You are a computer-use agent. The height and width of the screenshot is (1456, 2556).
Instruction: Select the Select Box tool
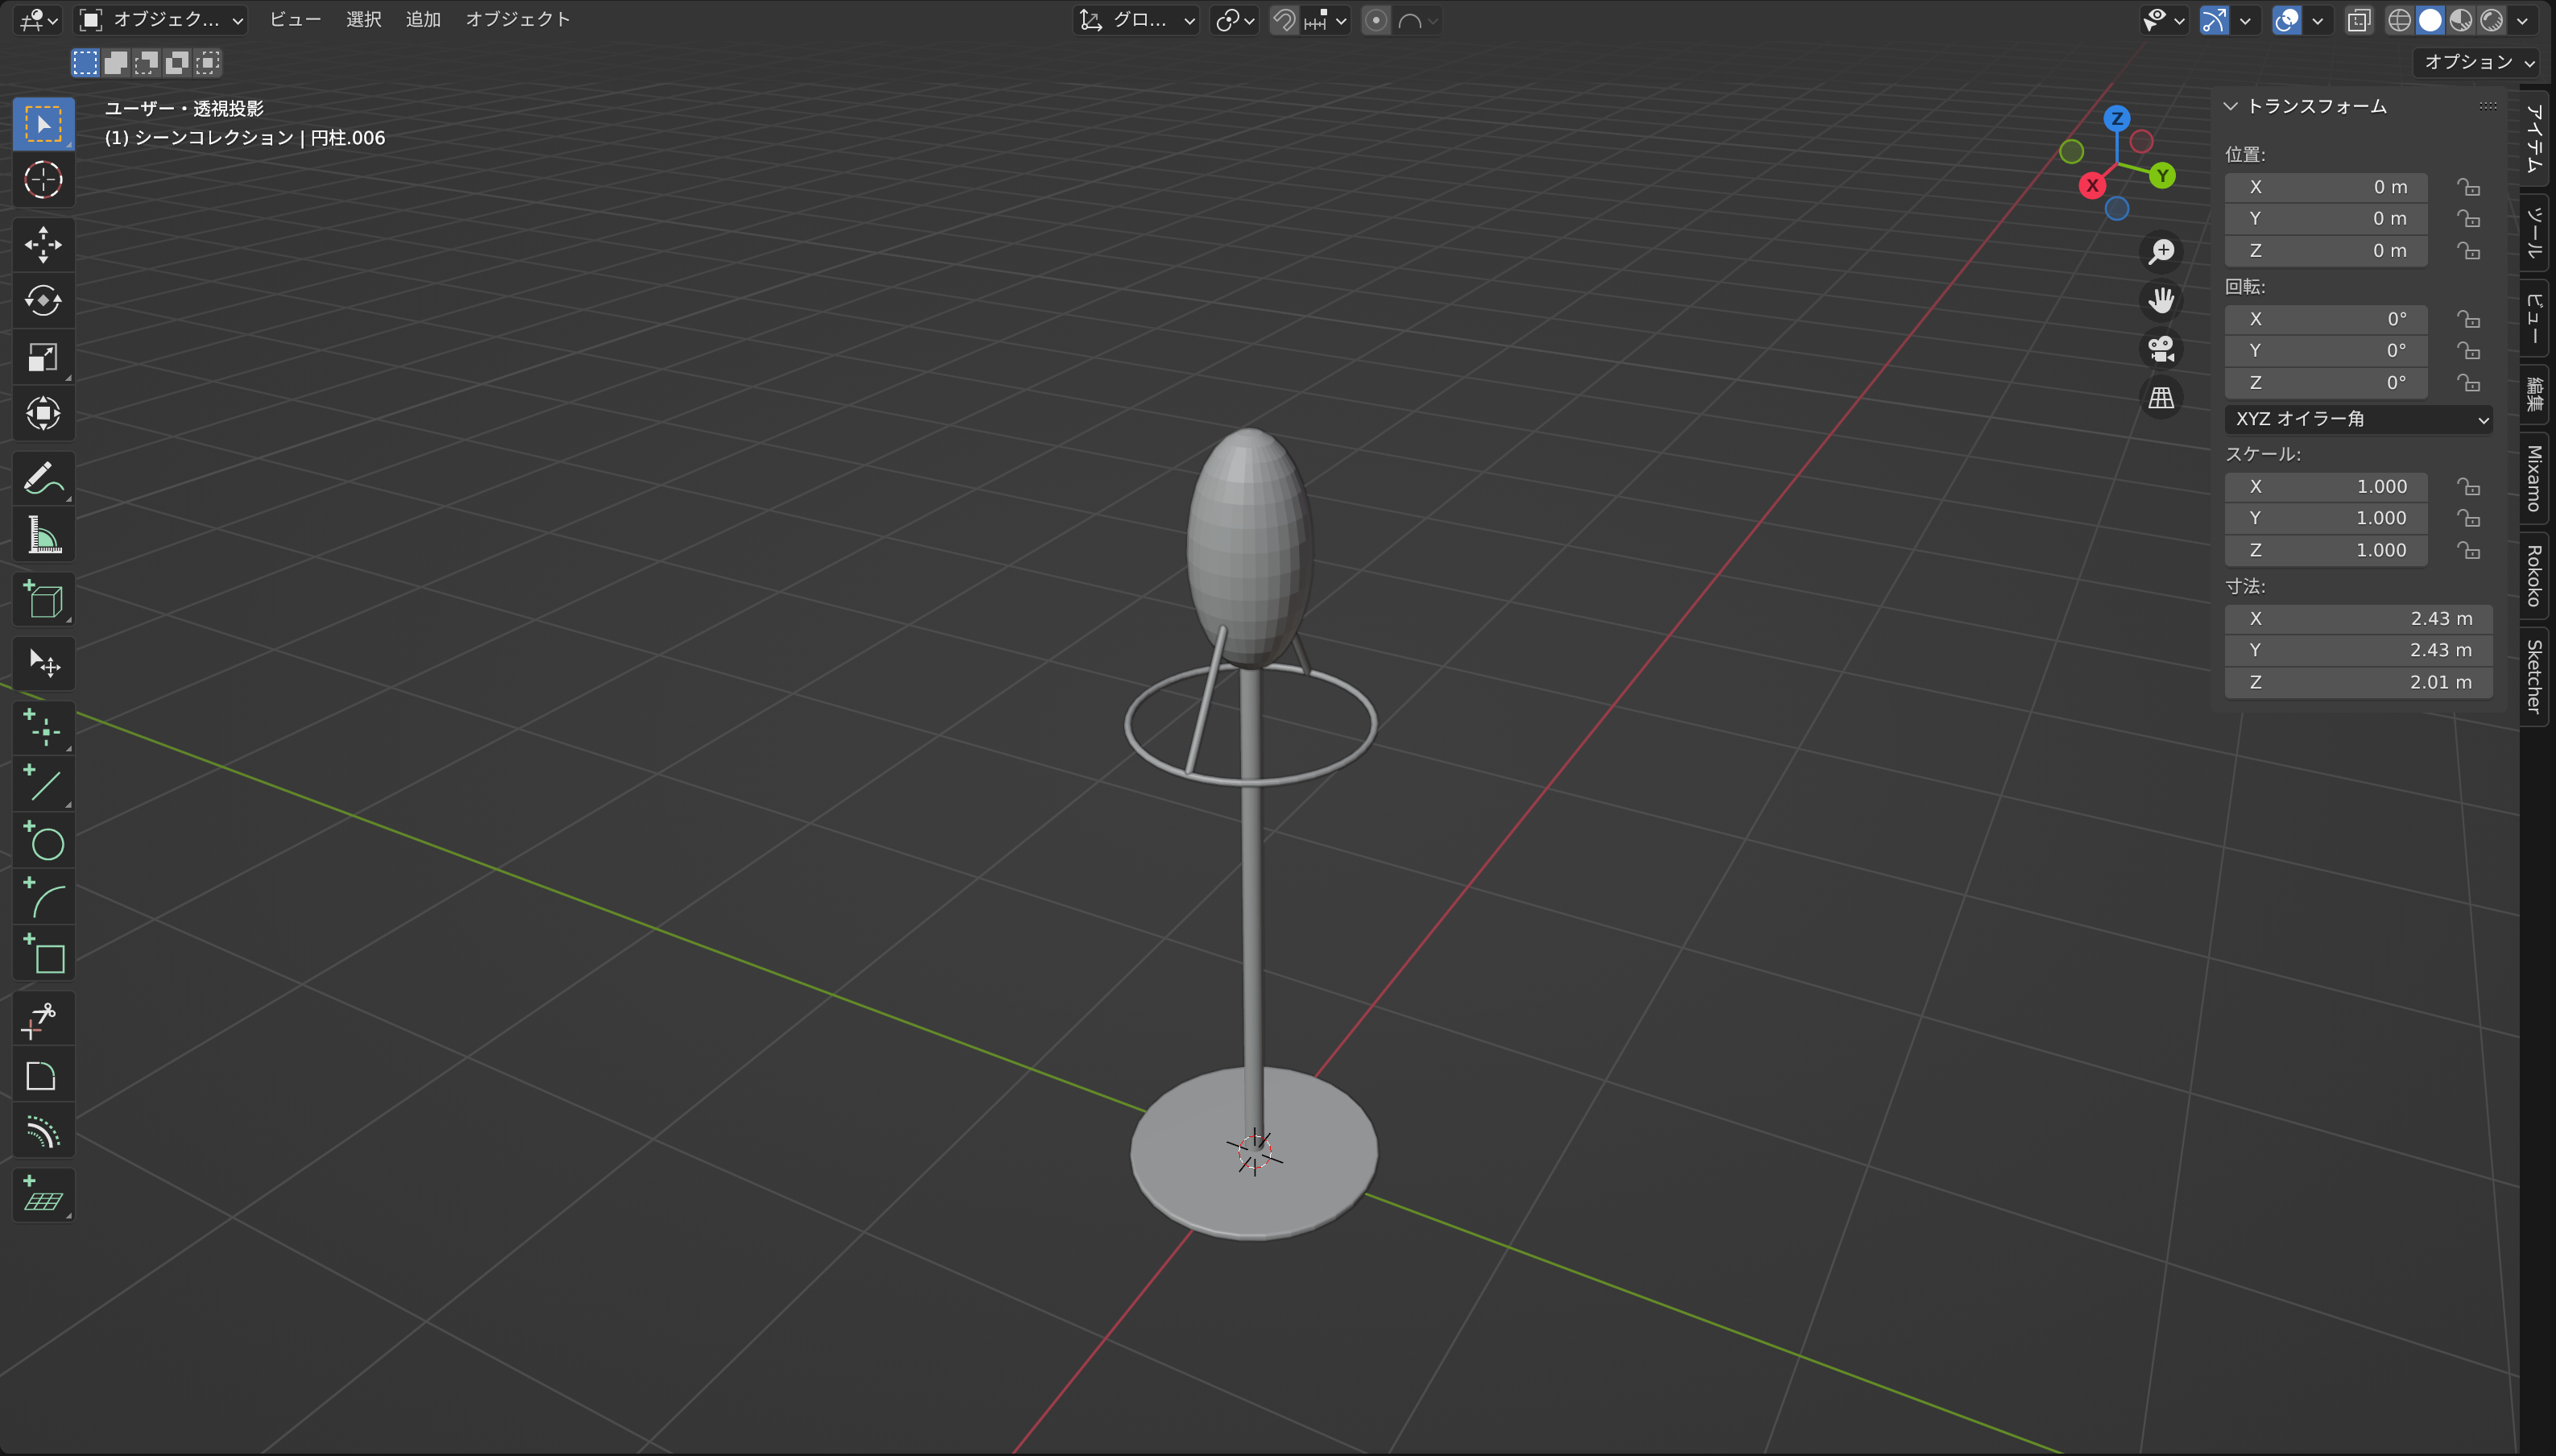pos(43,124)
